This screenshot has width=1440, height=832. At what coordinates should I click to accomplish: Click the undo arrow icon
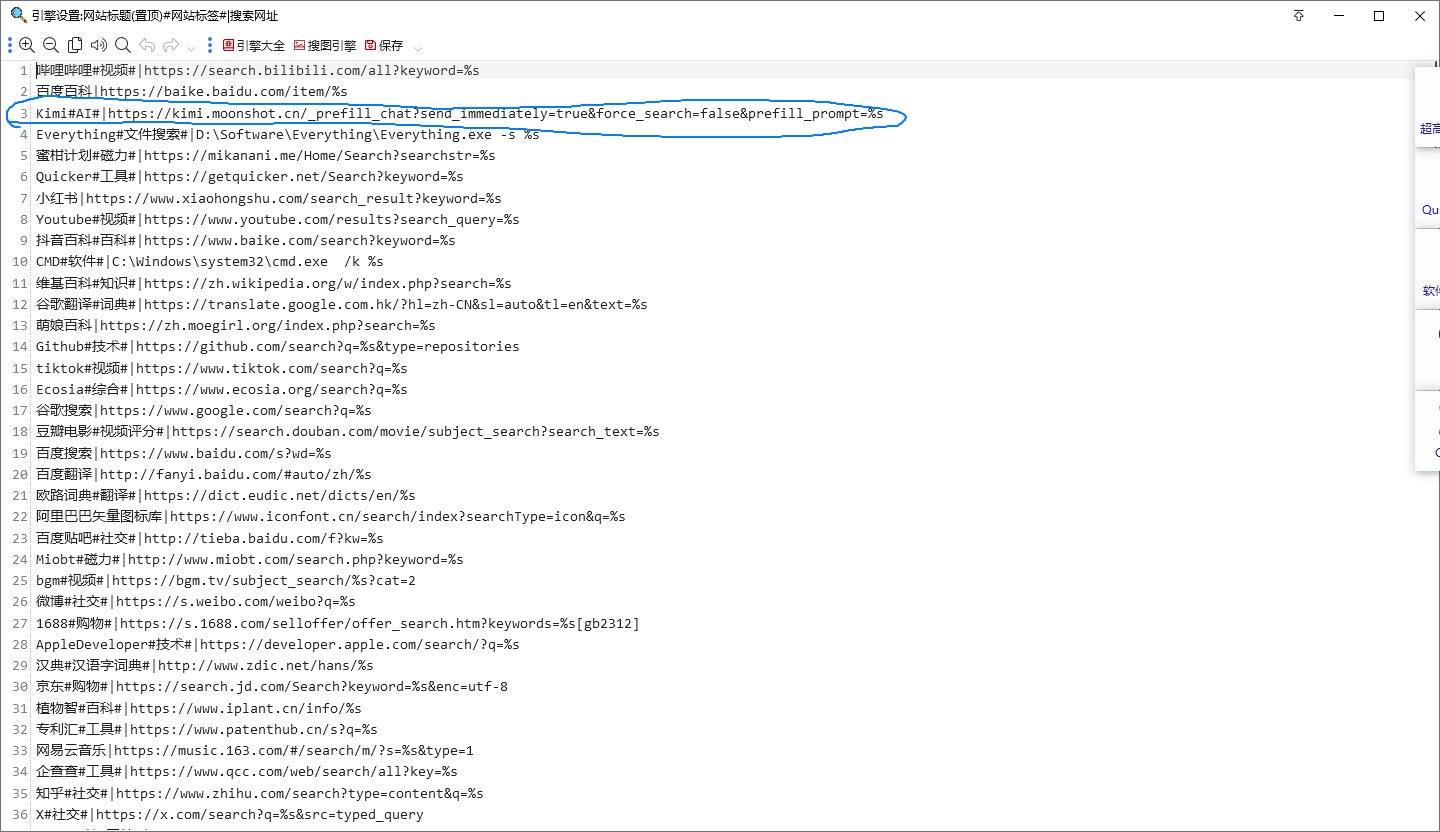(x=147, y=45)
